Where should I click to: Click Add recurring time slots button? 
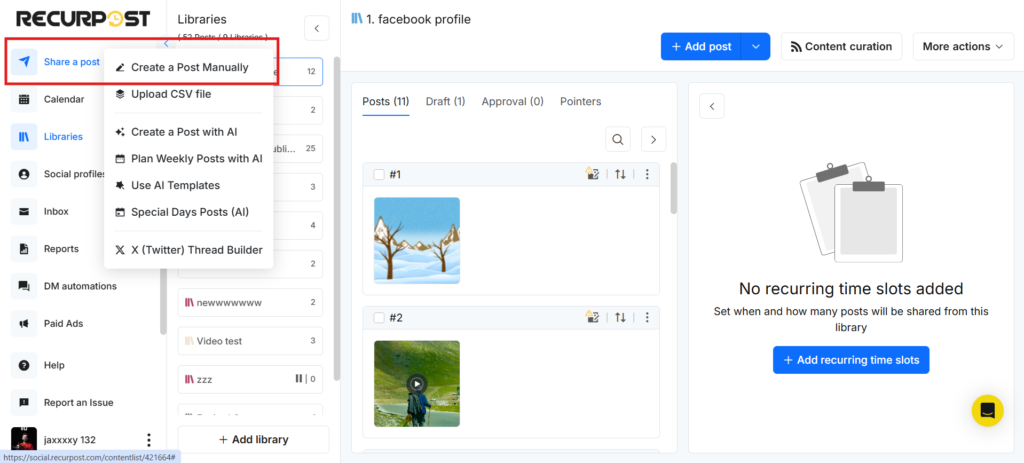pos(851,360)
